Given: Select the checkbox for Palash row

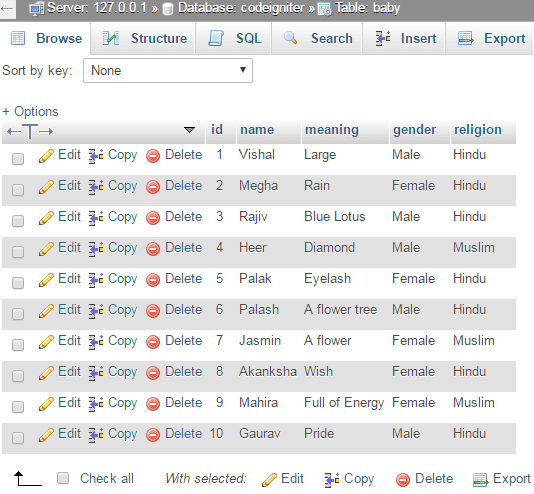Looking at the screenshot, I should click(18, 314).
